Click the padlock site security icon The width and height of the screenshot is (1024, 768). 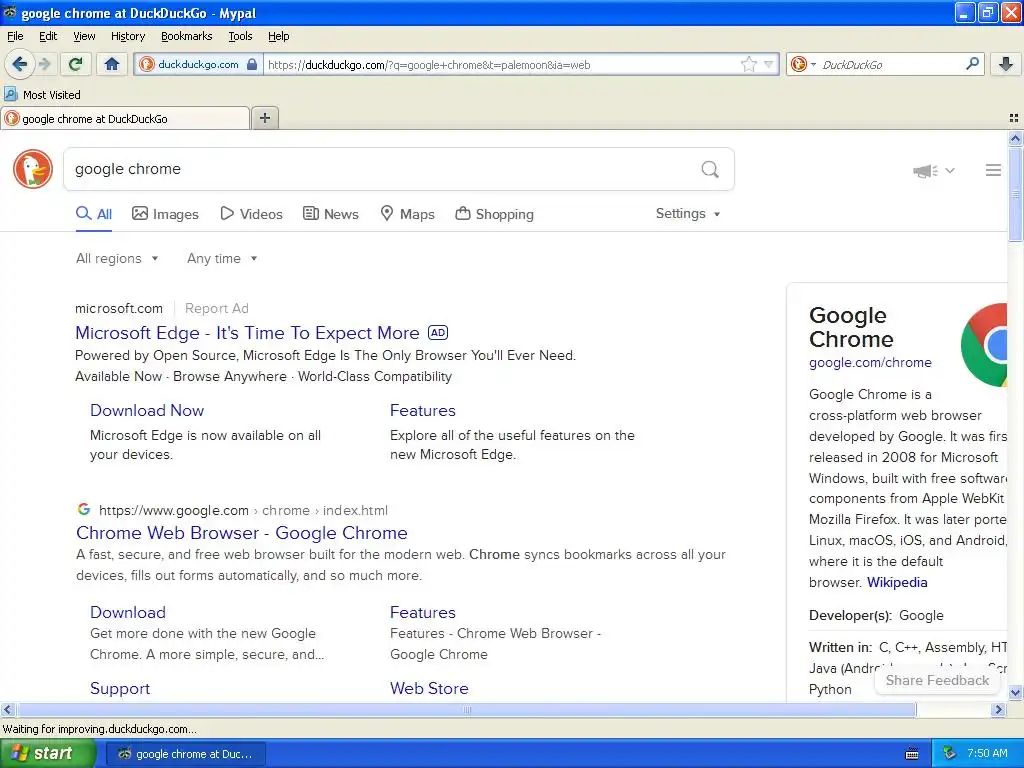tap(252, 64)
